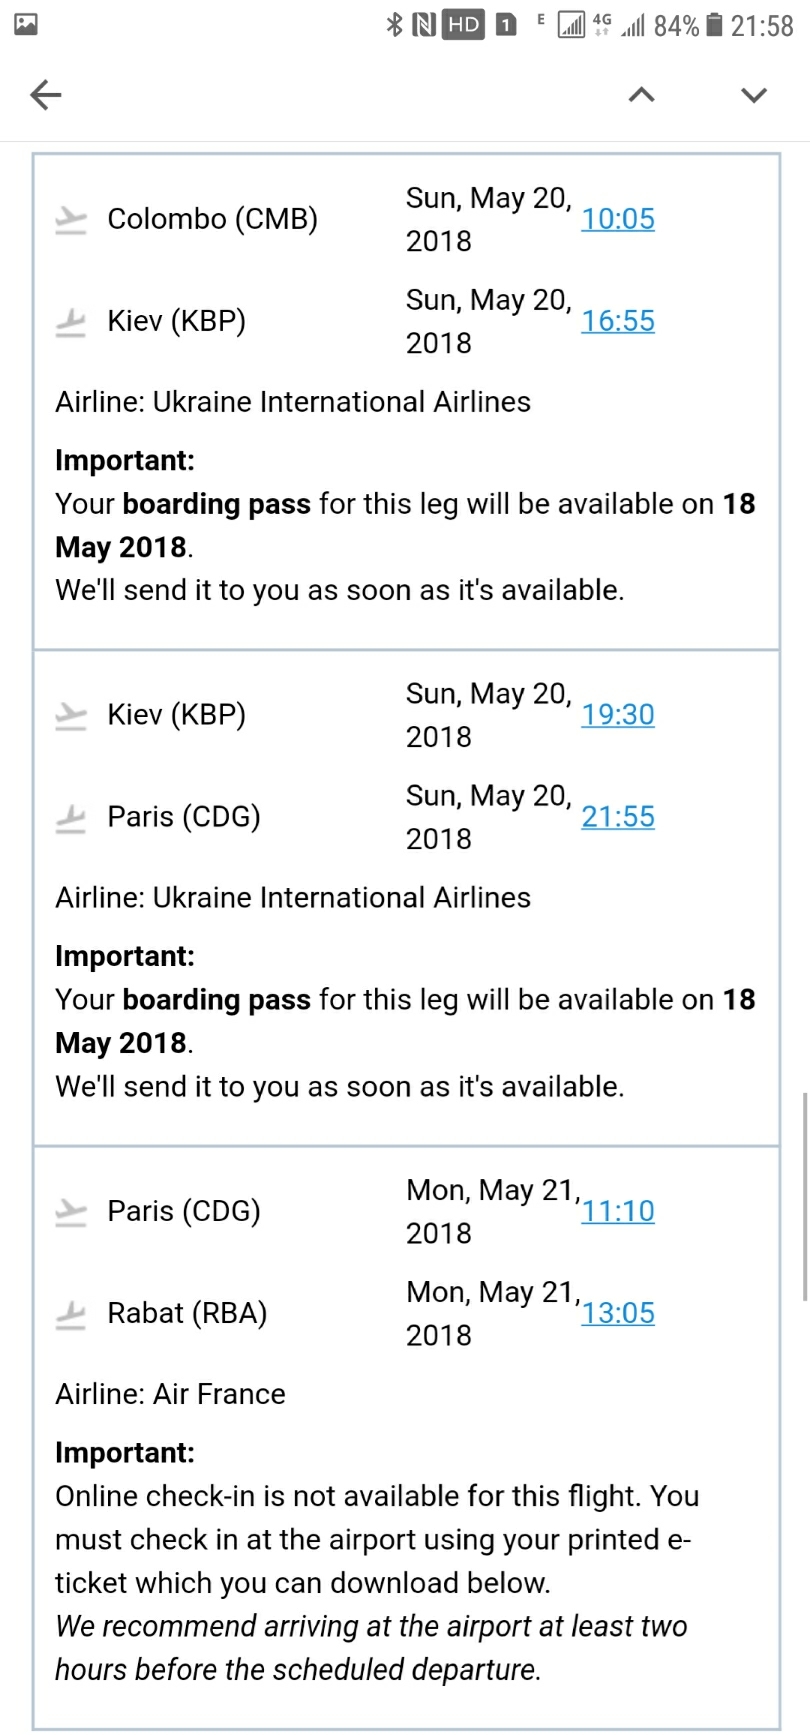Image resolution: width=810 pixels, height=1735 pixels.
Task: Tap the takeoff icon beside Kiev (KBP) departure
Action: click(70, 716)
